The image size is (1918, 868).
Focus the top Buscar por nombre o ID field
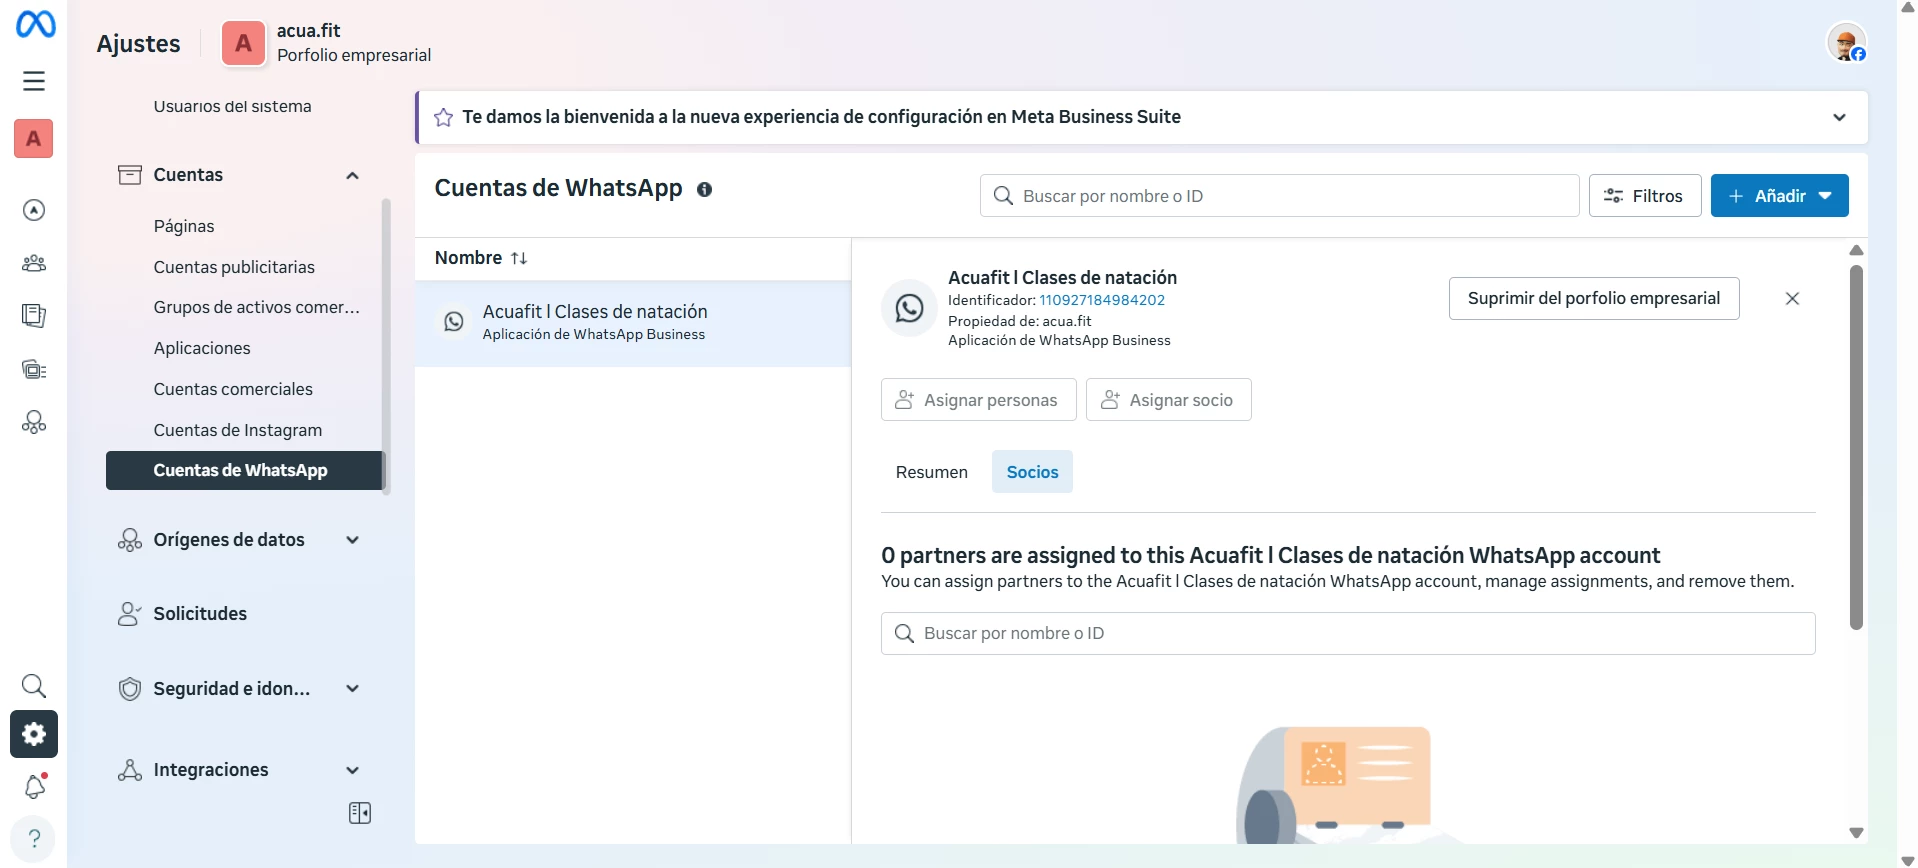coord(1279,196)
